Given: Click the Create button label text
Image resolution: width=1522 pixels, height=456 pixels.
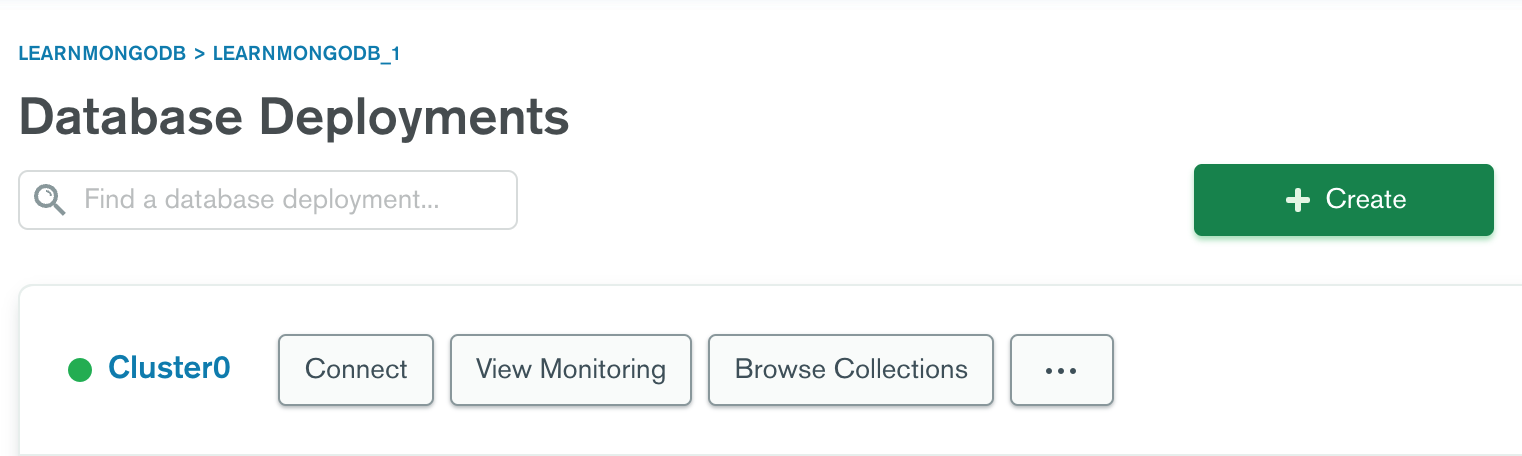Looking at the screenshot, I should click(1366, 199).
